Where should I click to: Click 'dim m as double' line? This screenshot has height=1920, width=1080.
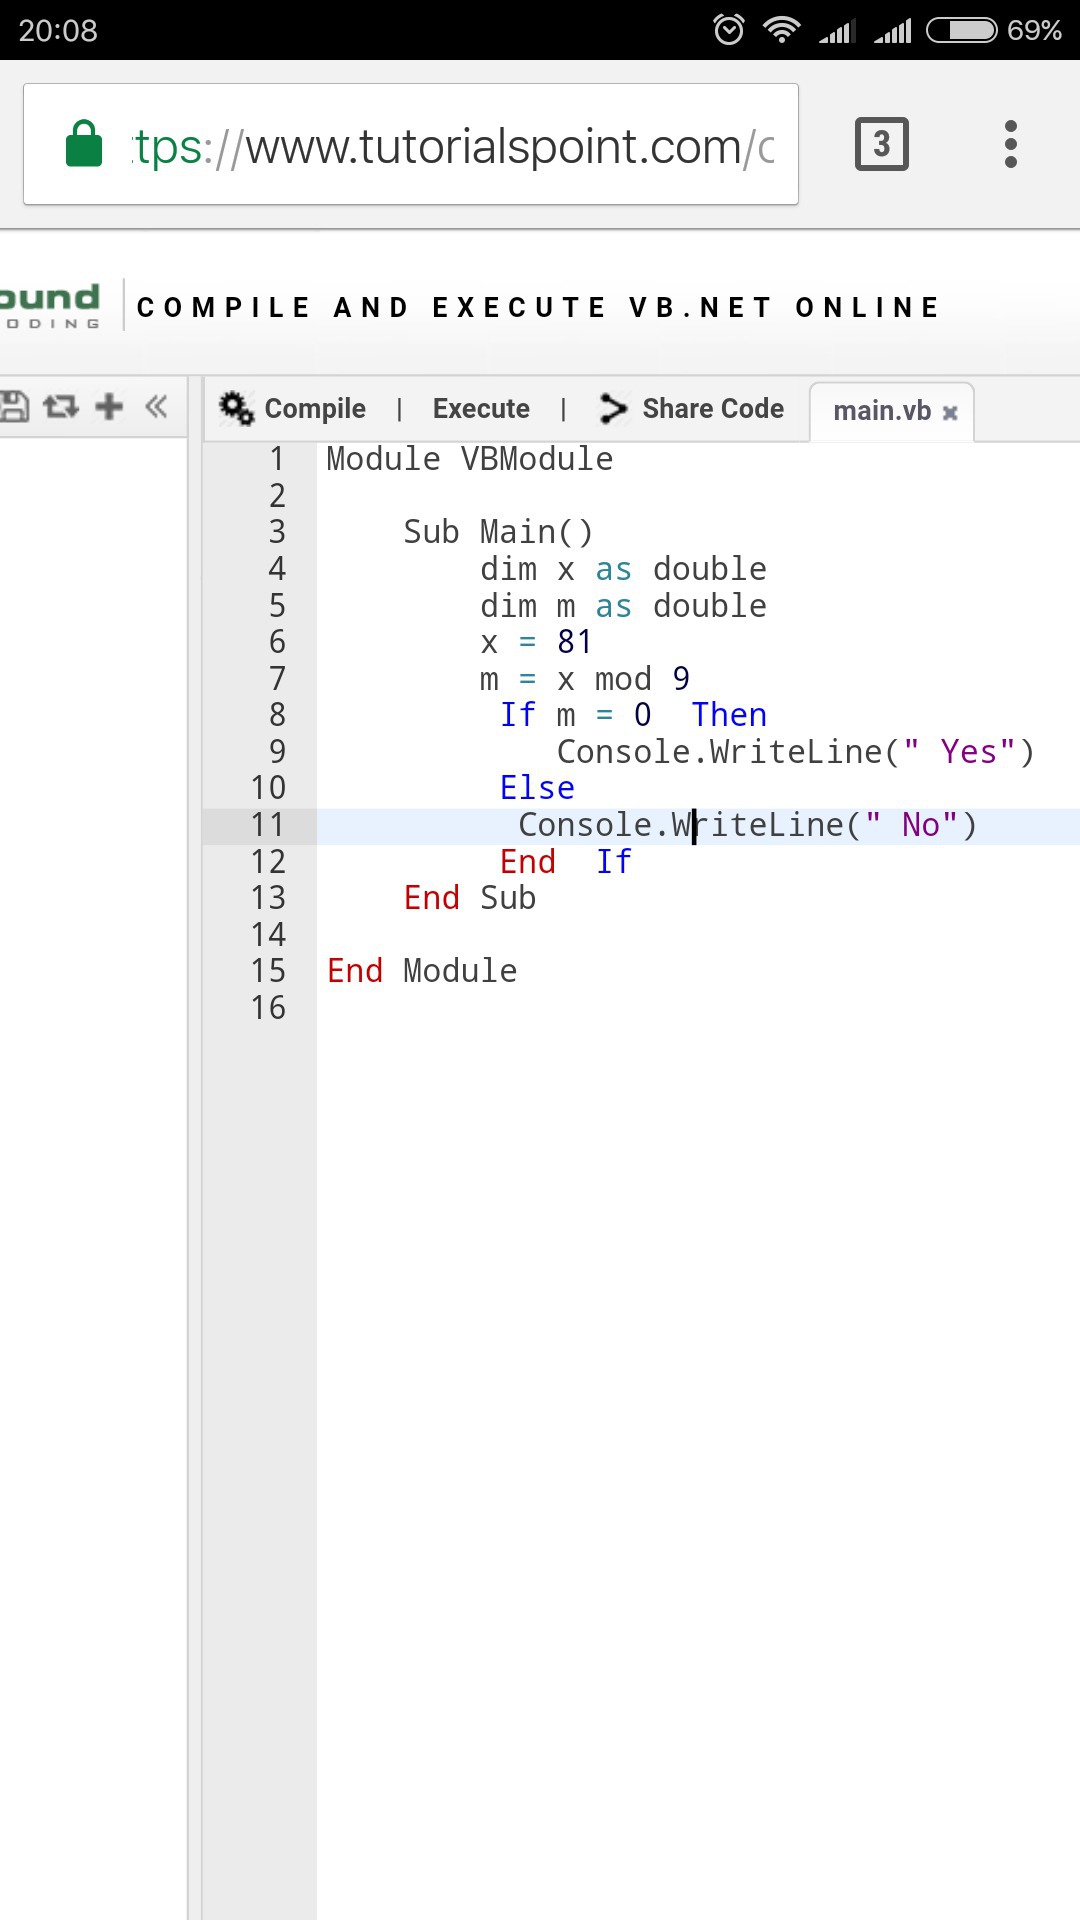coord(623,606)
